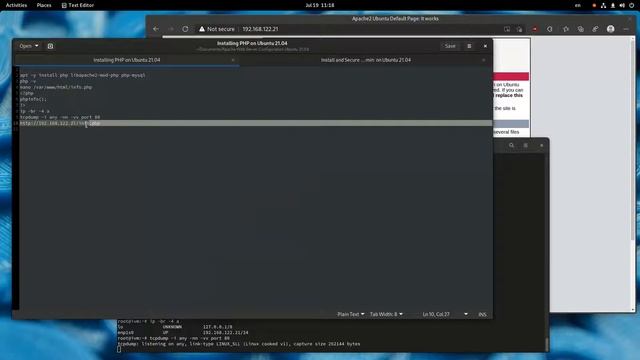Viewport: 640px width, 360px height.
Task: Click the 'nano /var/www/html/info.php' line
Action: pos(56,87)
